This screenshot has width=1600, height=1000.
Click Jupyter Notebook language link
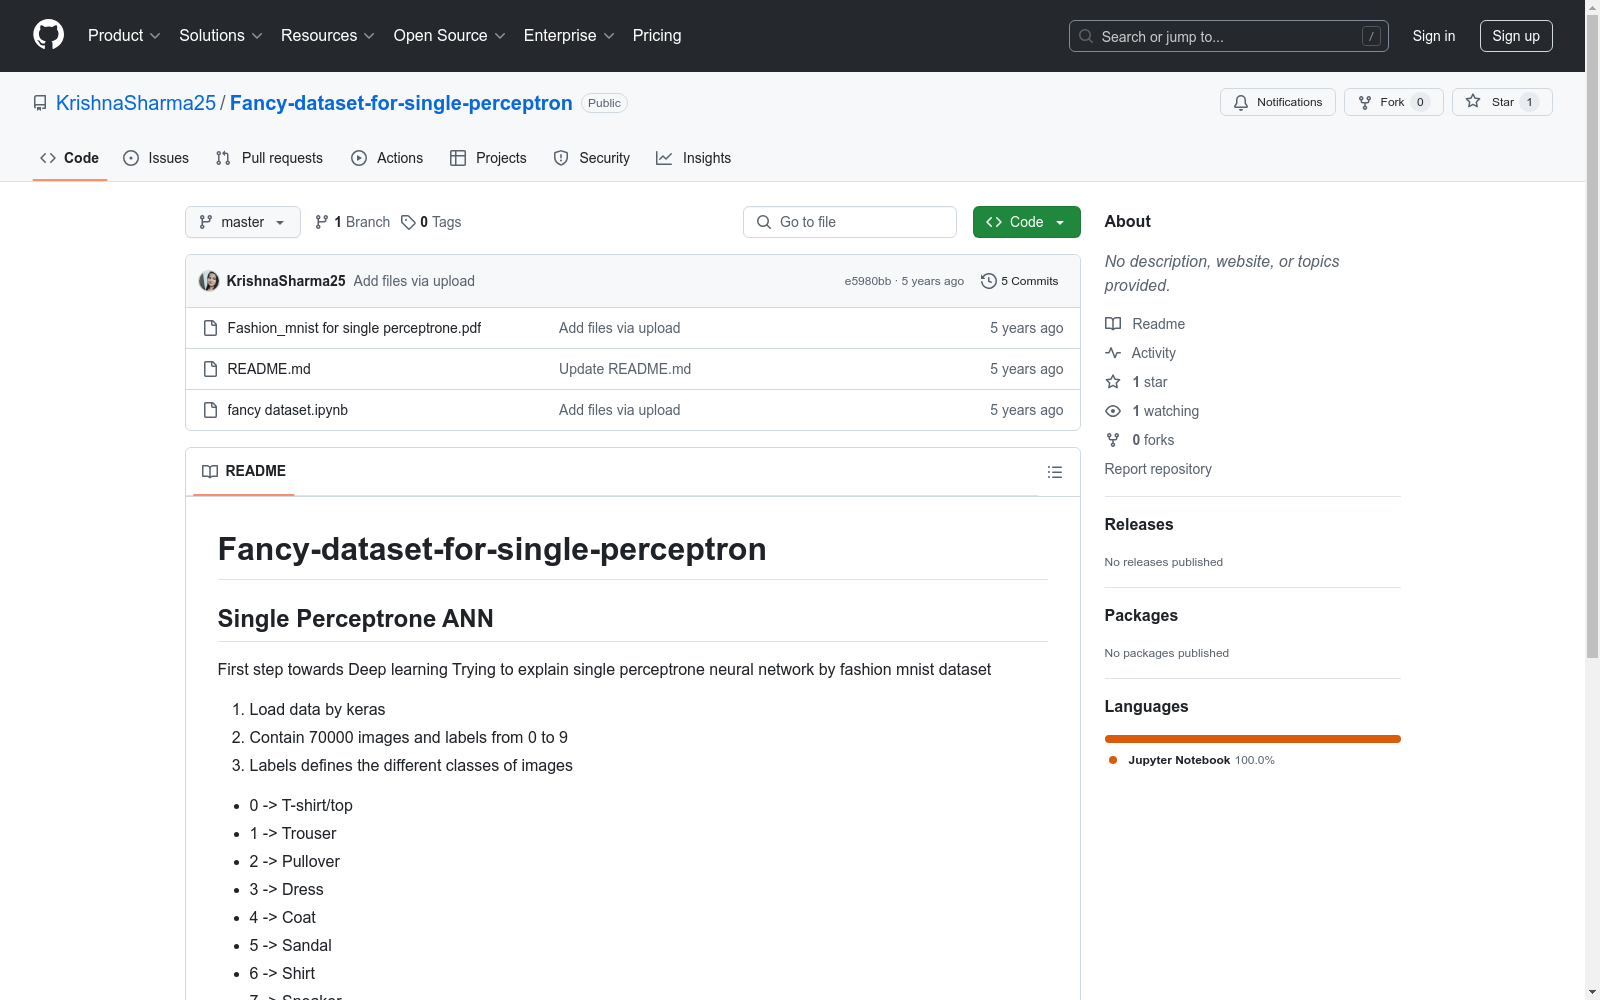click(1191, 760)
